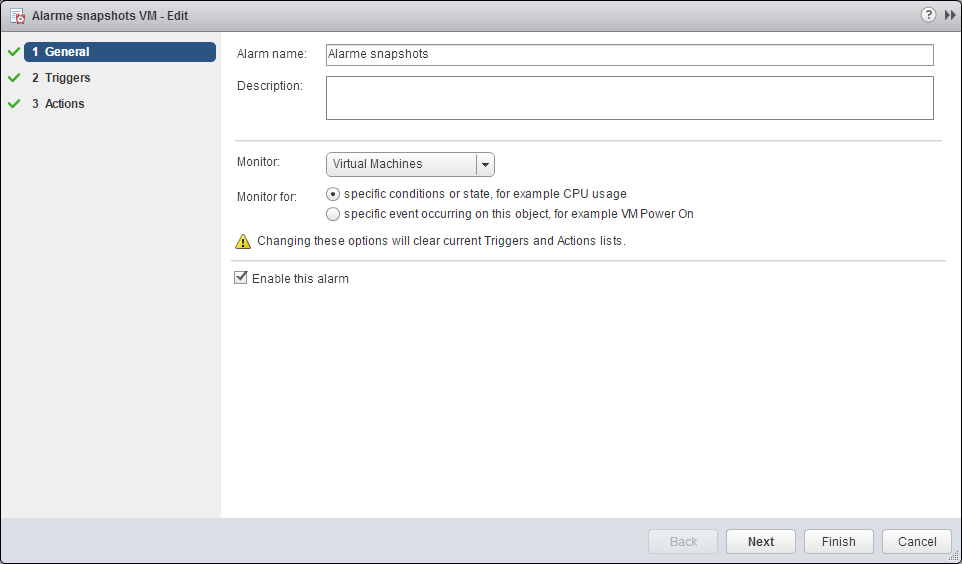962x564 pixels.
Task: Click the alarm icon in the title bar
Action: [17, 16]
